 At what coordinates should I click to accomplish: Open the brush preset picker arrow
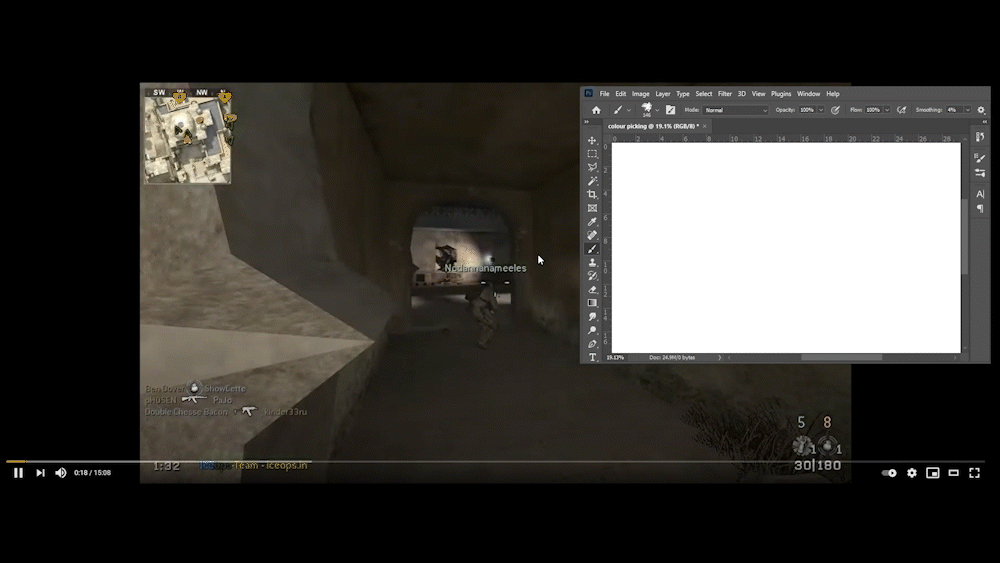pyautogui.click(x=657, y=110)
